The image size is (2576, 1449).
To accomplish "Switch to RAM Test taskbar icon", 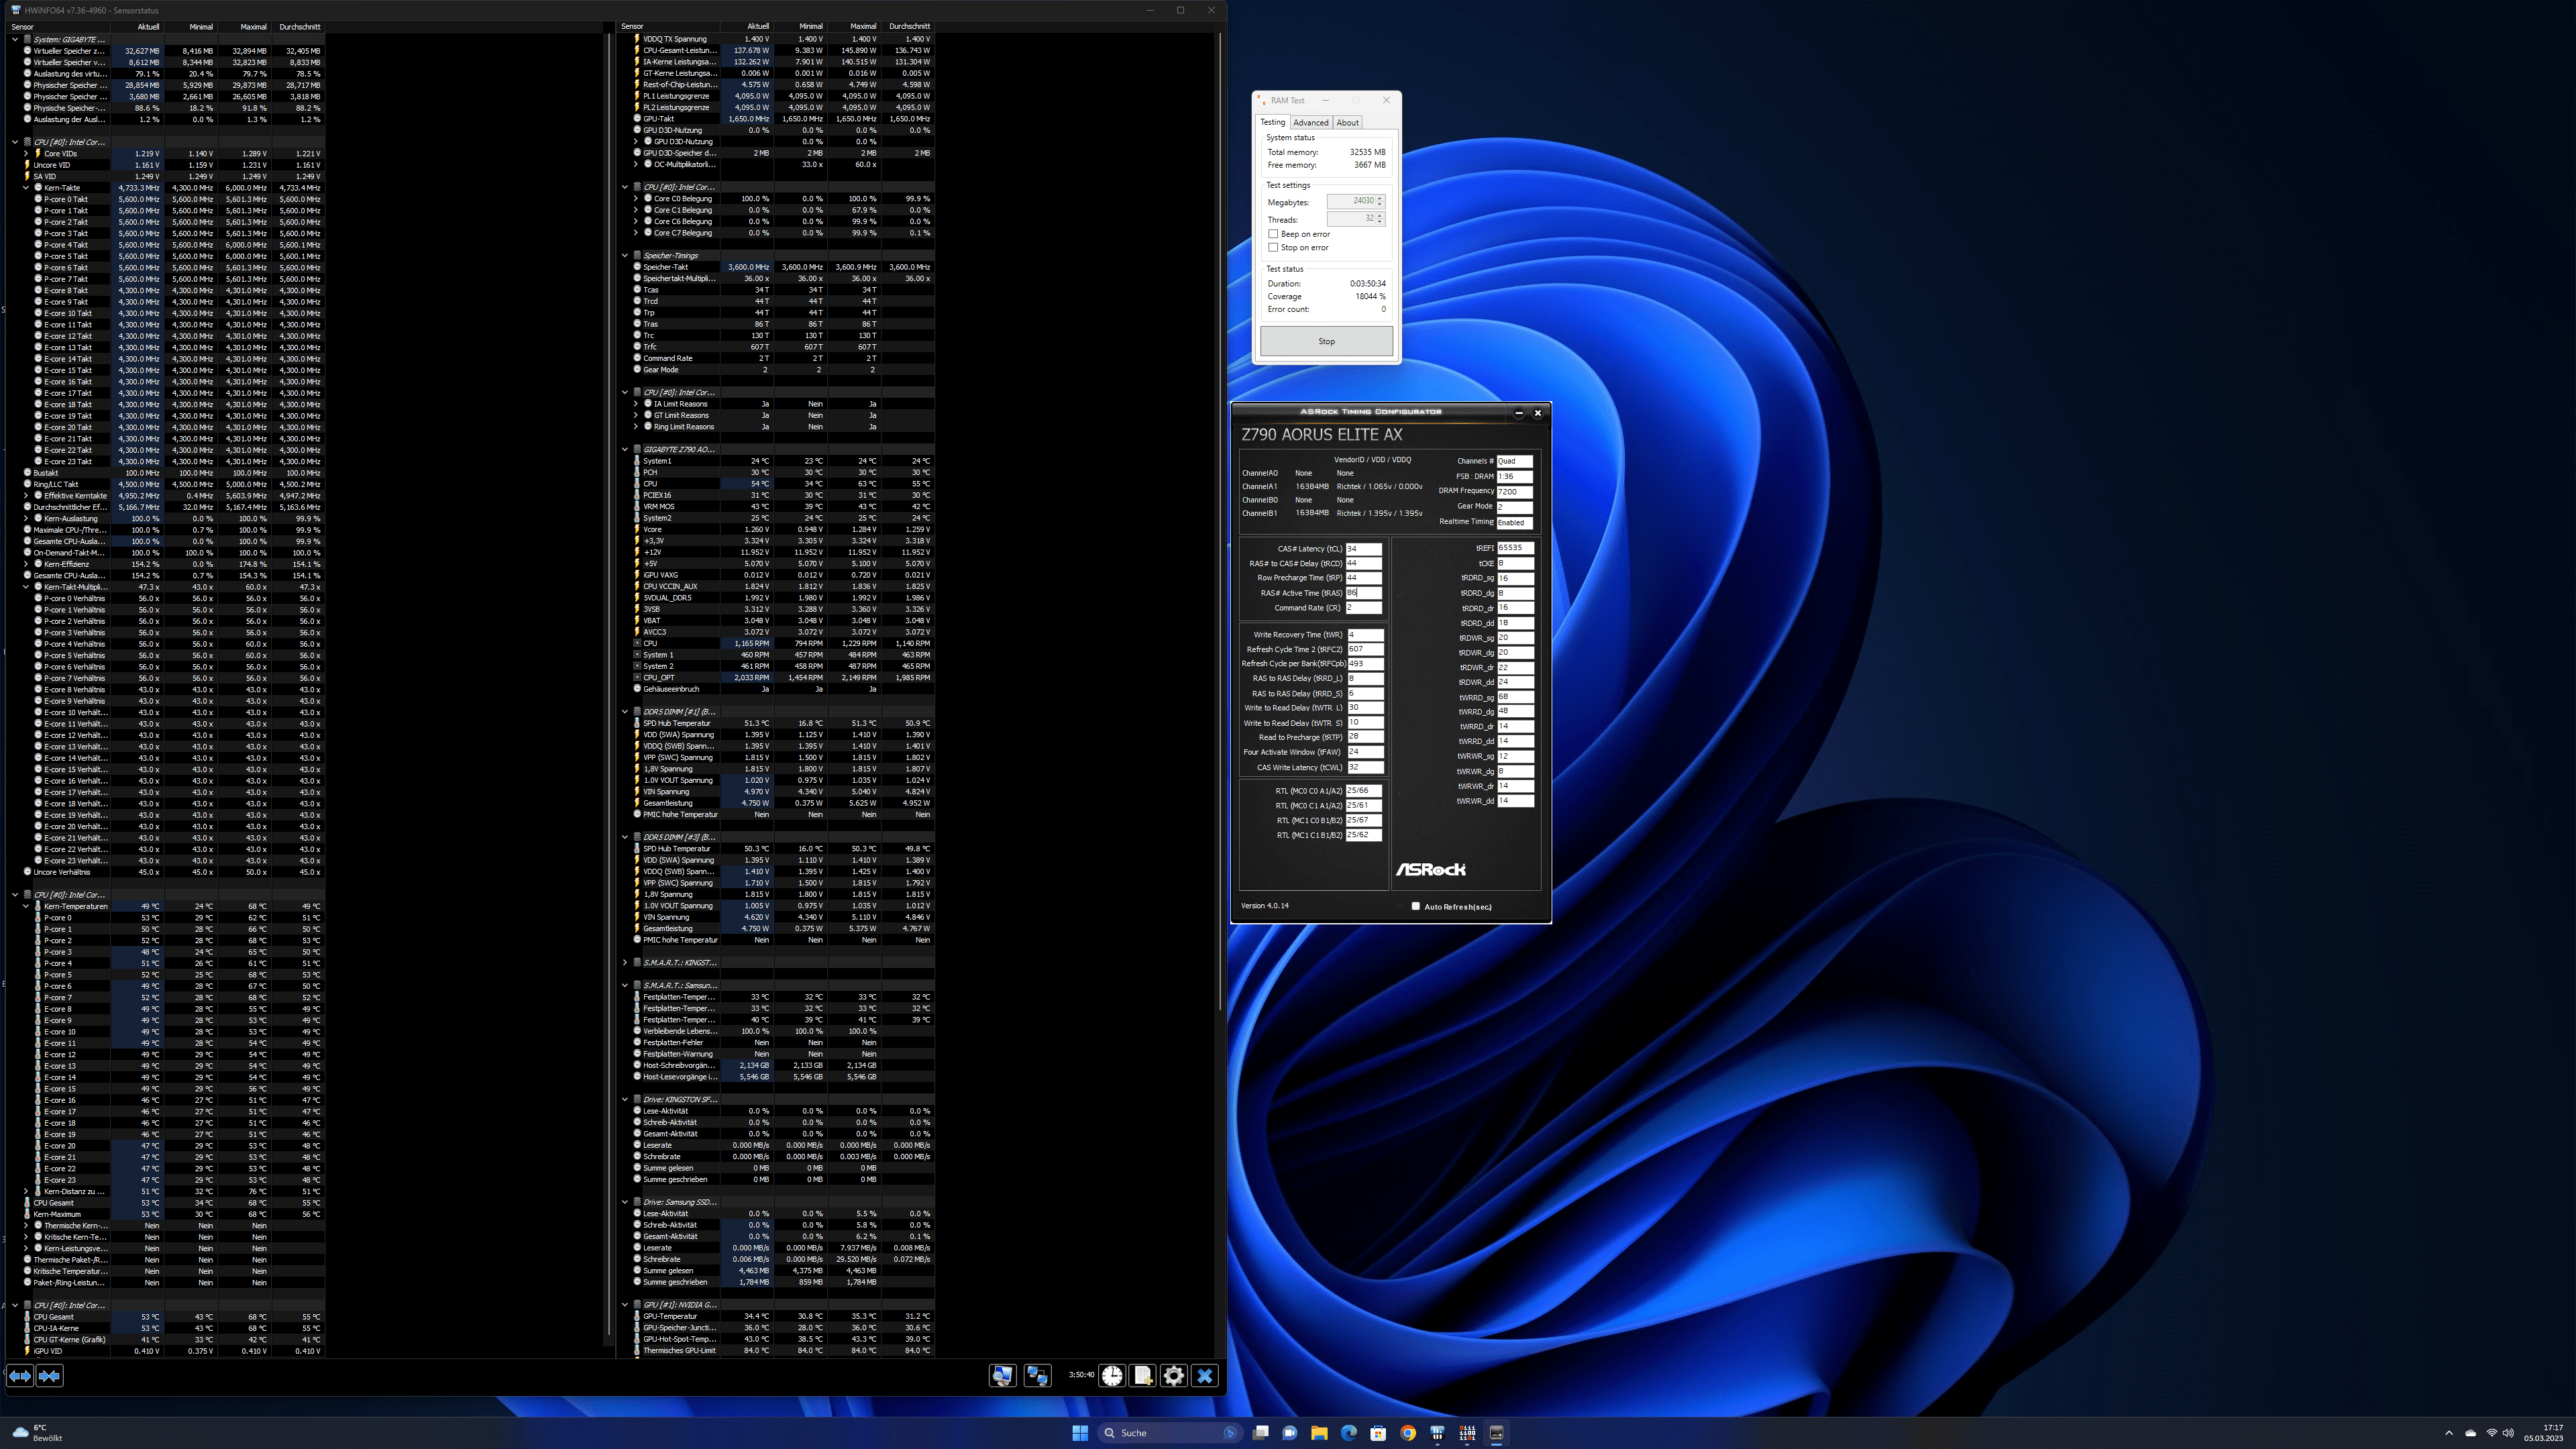I will [x=1467, y=1433].
